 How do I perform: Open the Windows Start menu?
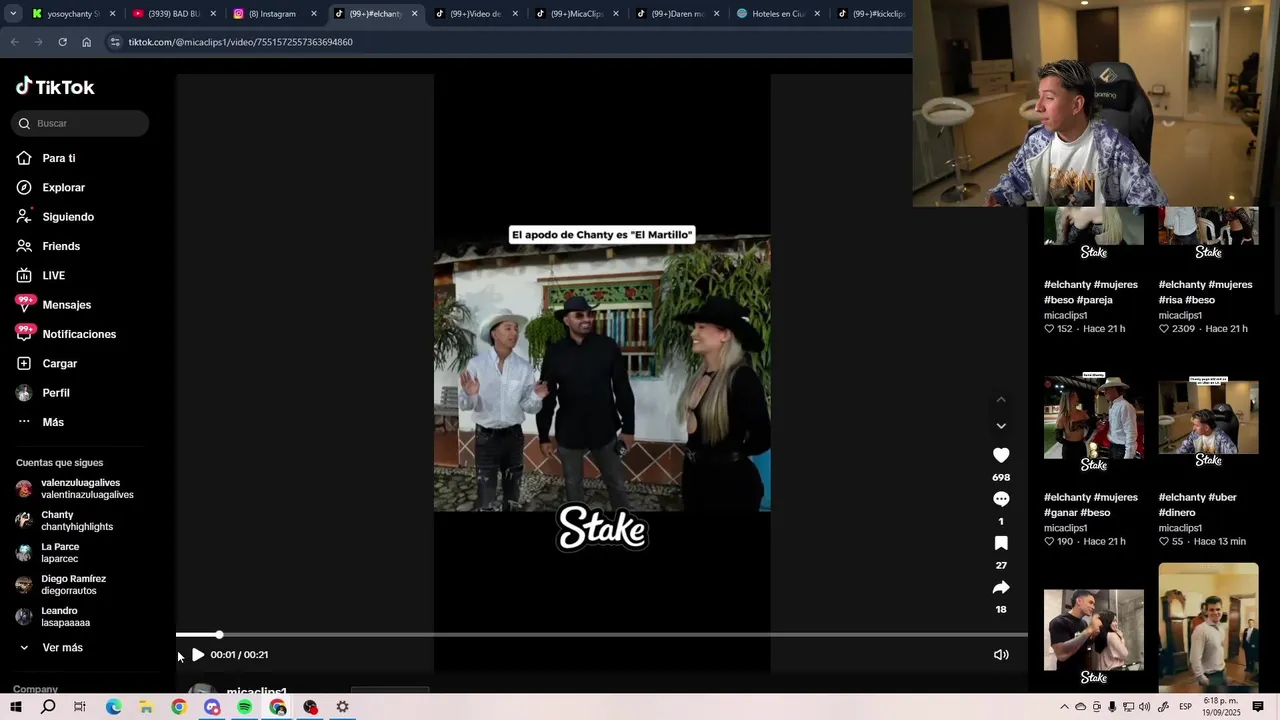point(15,707)
